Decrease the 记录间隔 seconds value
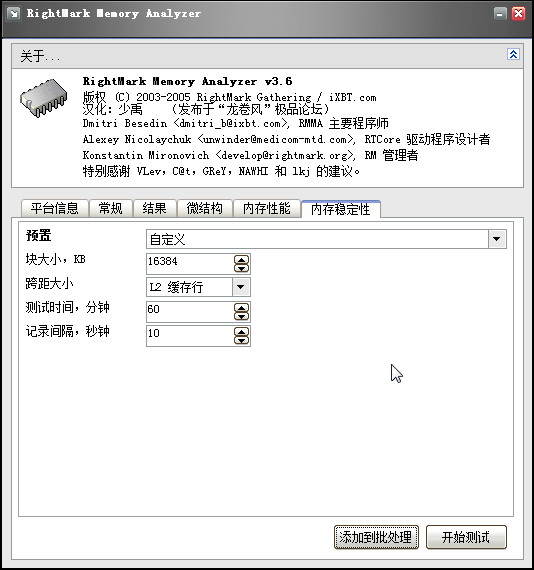Viewport: 534px width, 570px height. tap(241, 340)
